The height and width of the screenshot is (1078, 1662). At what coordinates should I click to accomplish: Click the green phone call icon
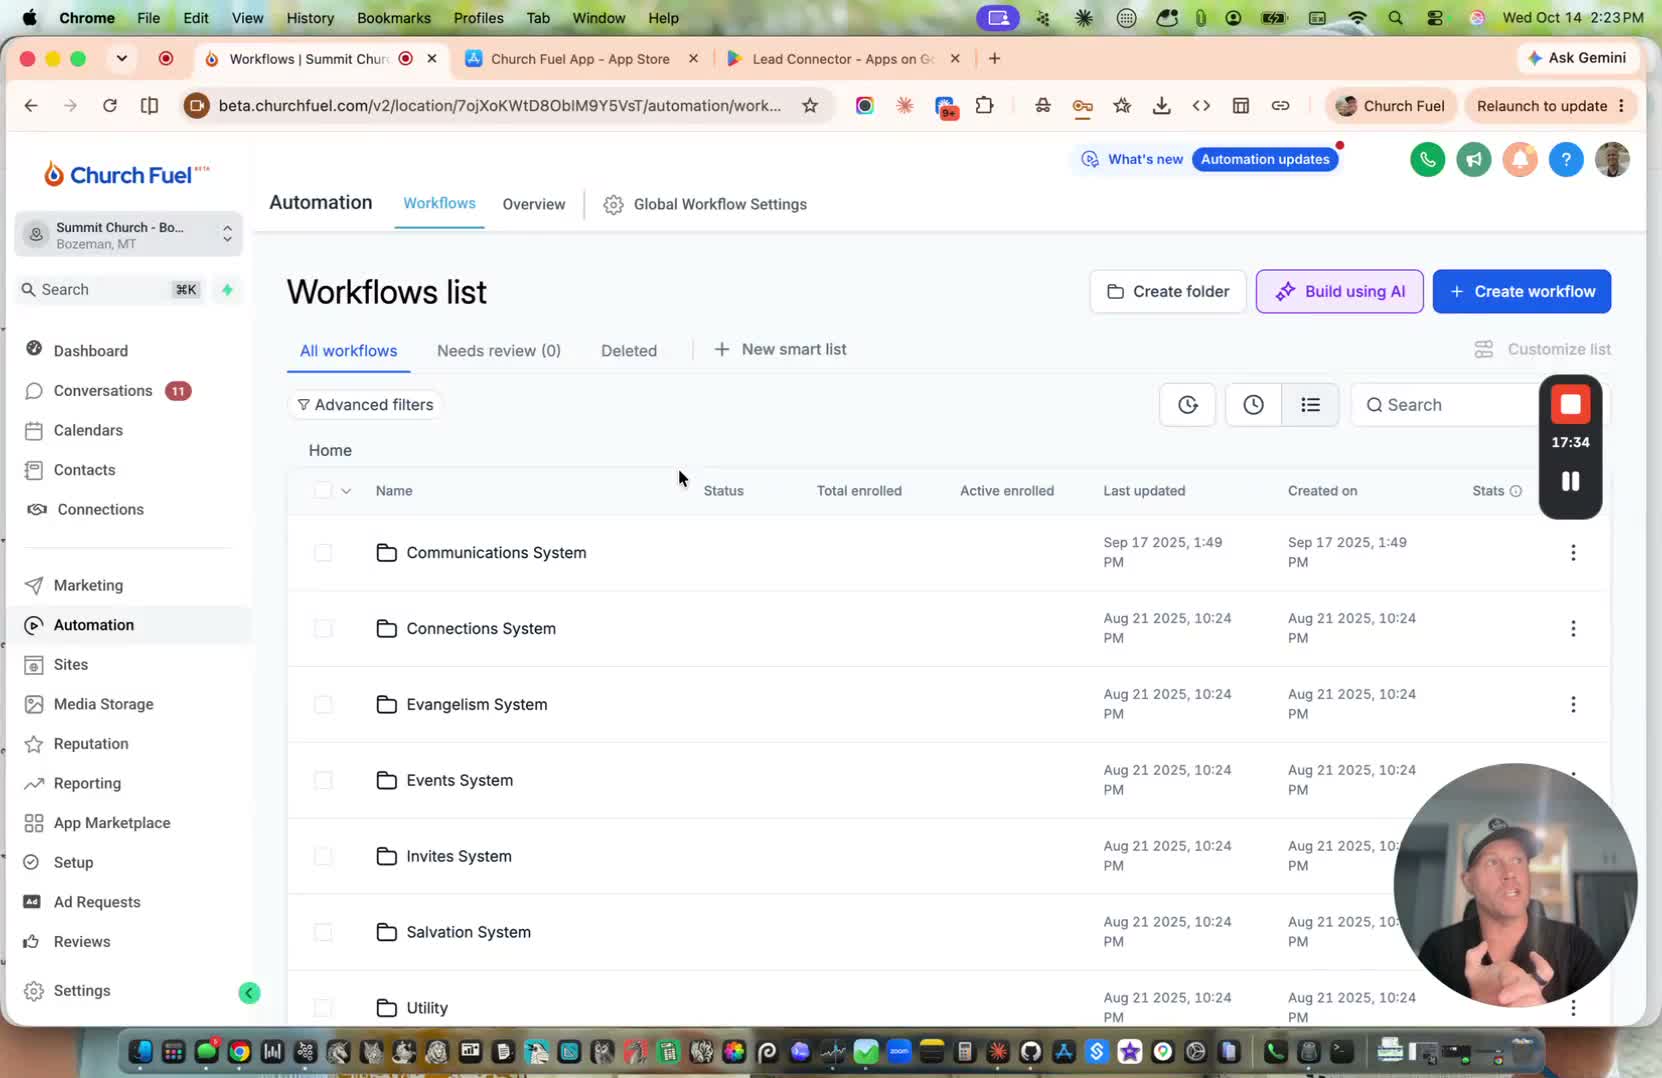click(x=1427, y=160)
